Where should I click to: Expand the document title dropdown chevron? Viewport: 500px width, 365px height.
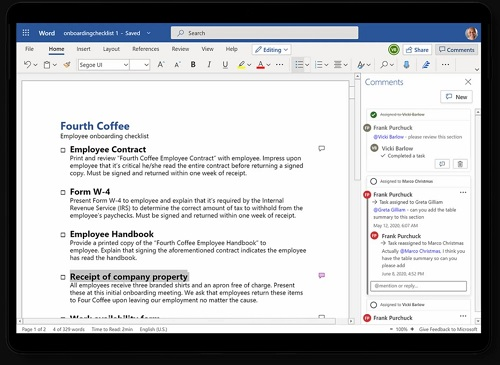click(x=148, y=33)
